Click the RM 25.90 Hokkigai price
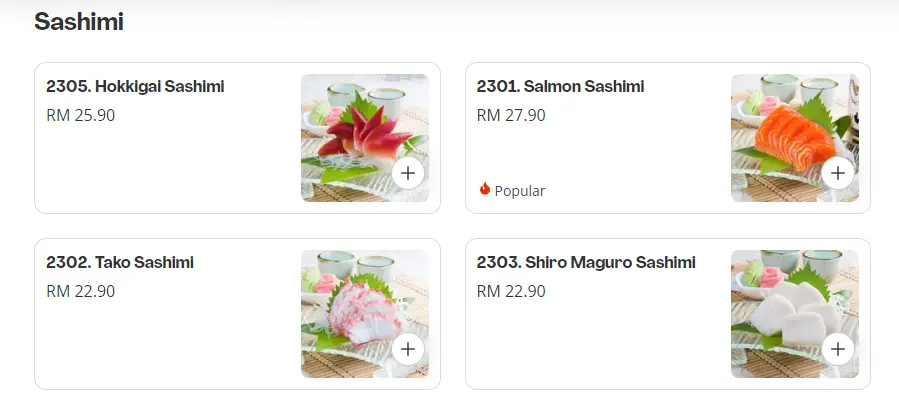The width and height of the screenshot is (899, 412). pos(81,115)
